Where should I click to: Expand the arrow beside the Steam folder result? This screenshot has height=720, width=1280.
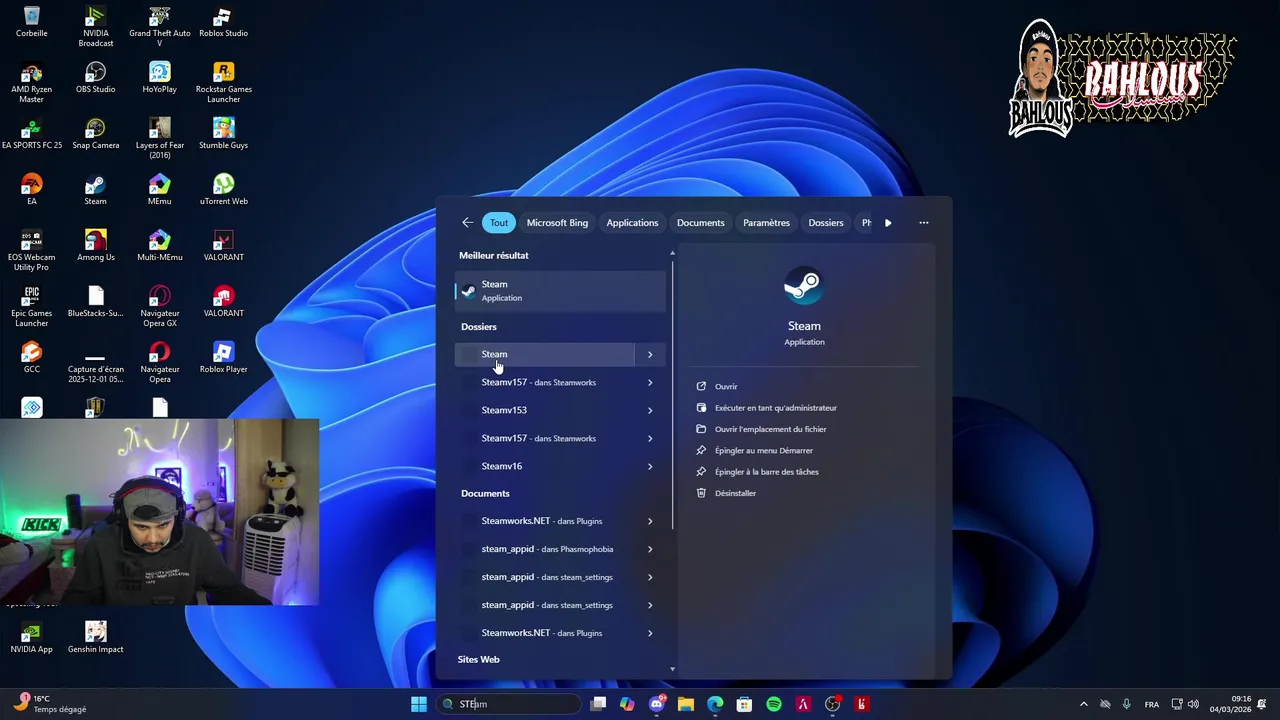click(x=650, y=354)
